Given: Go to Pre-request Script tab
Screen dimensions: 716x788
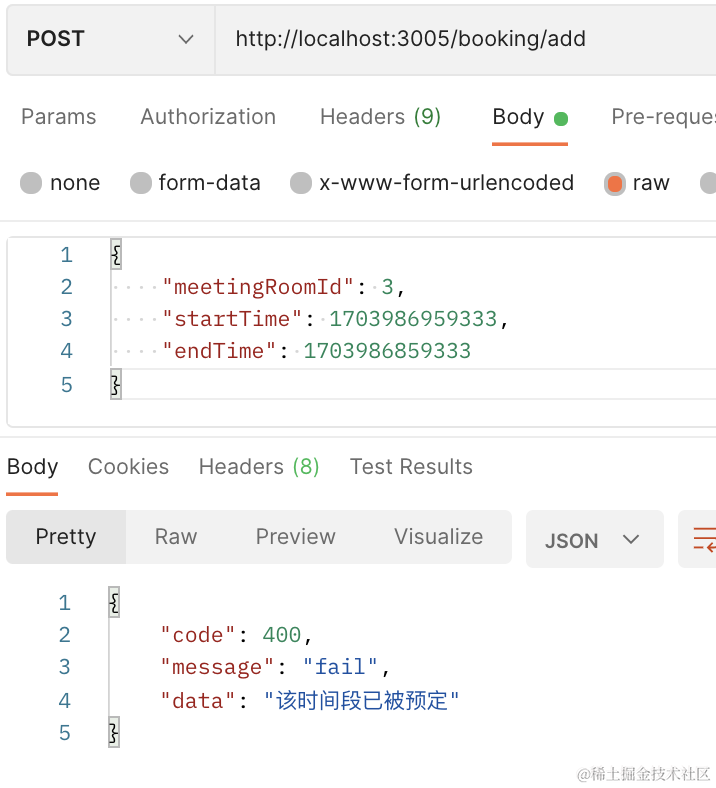Looking at the screenshot, I should [662, 117].
